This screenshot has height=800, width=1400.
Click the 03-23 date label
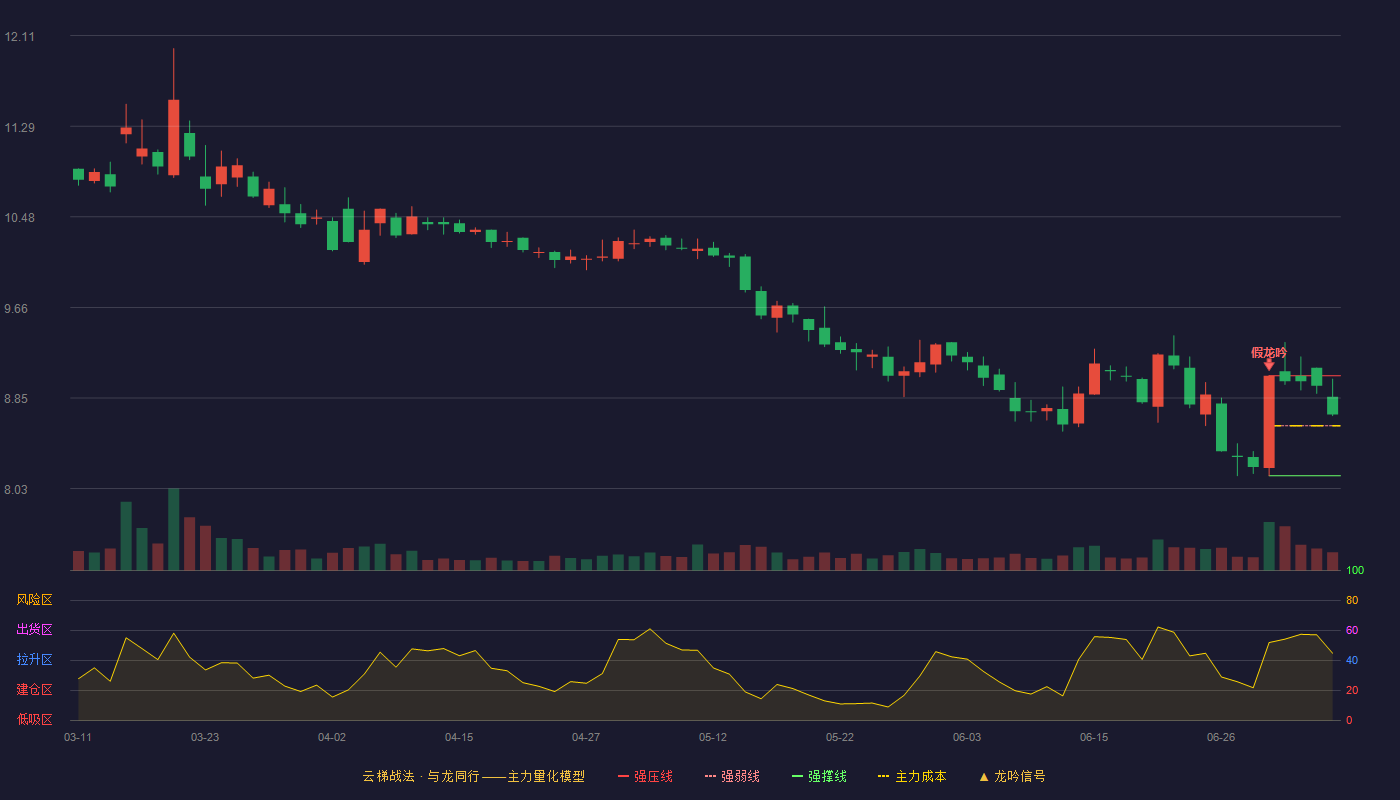click(205, 737)
